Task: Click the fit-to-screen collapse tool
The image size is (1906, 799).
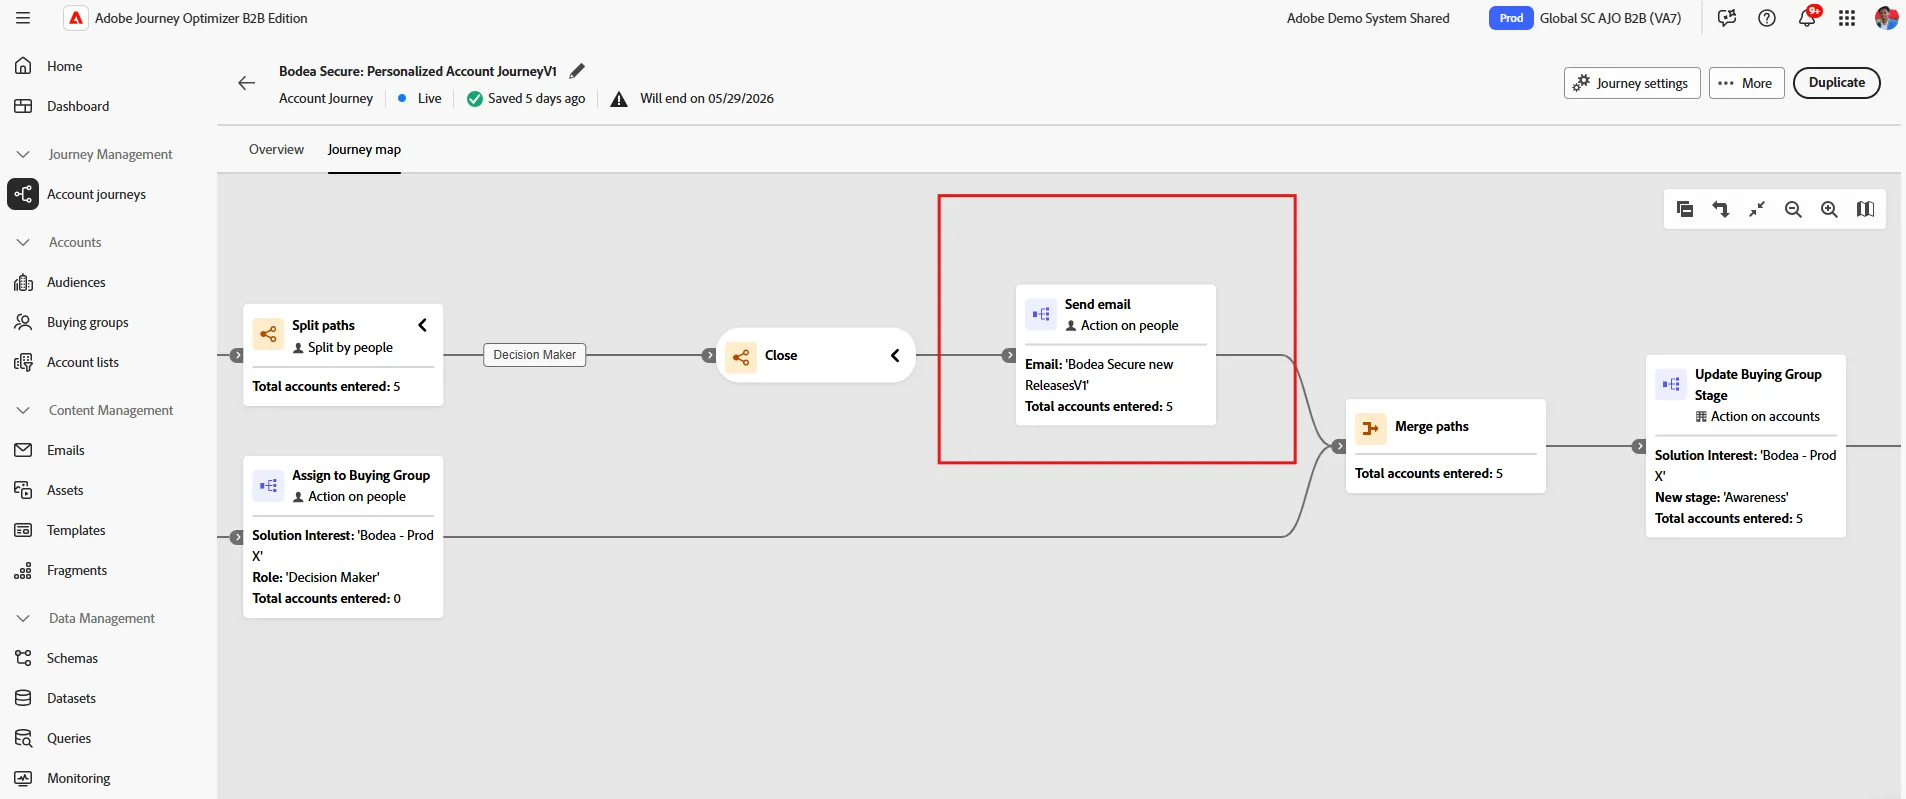Action: point(1757,209)
